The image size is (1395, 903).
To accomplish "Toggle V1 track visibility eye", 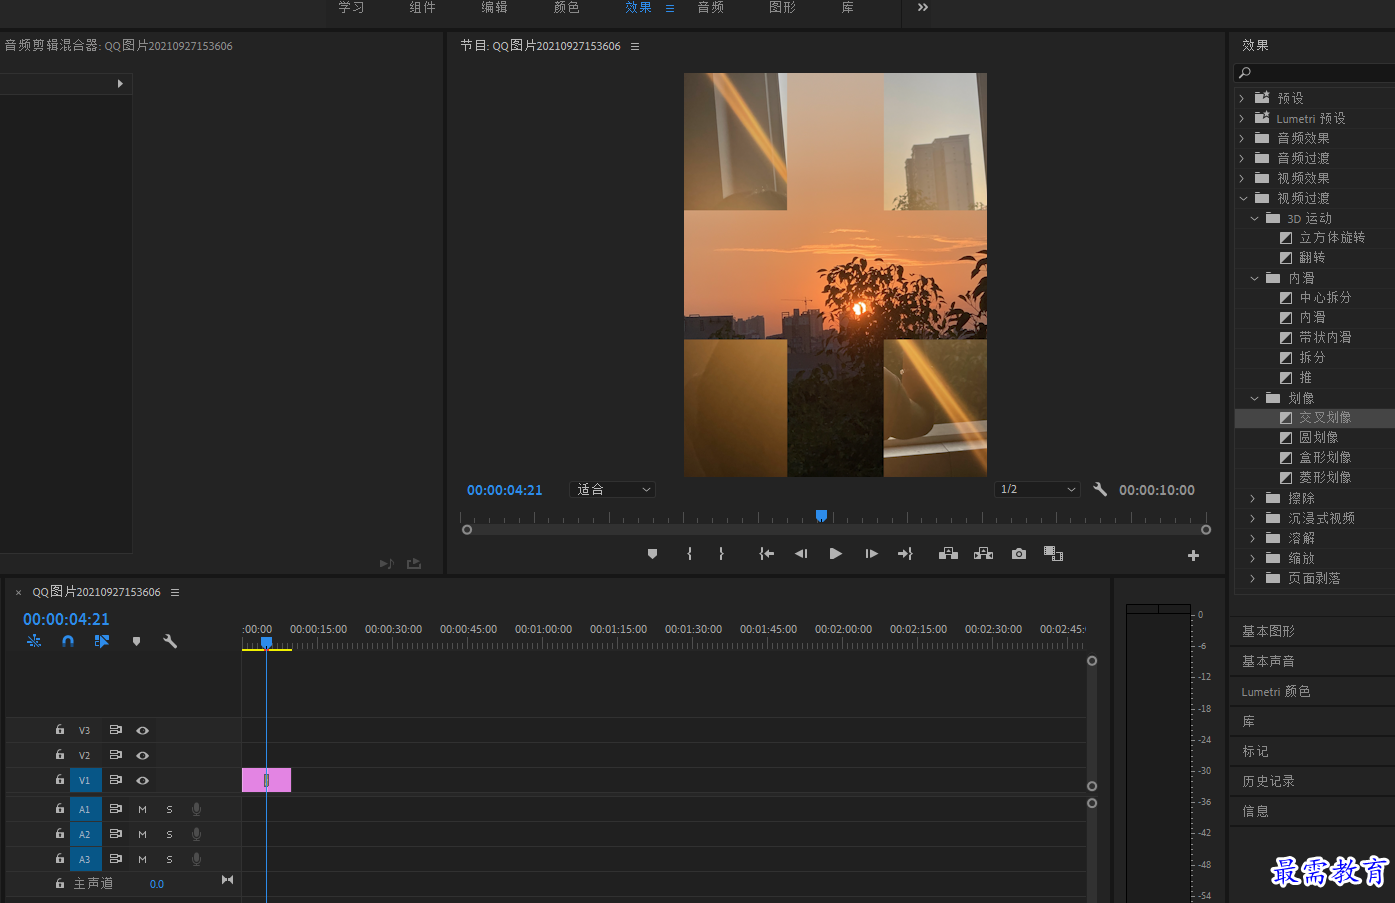I will coord(143,780).
